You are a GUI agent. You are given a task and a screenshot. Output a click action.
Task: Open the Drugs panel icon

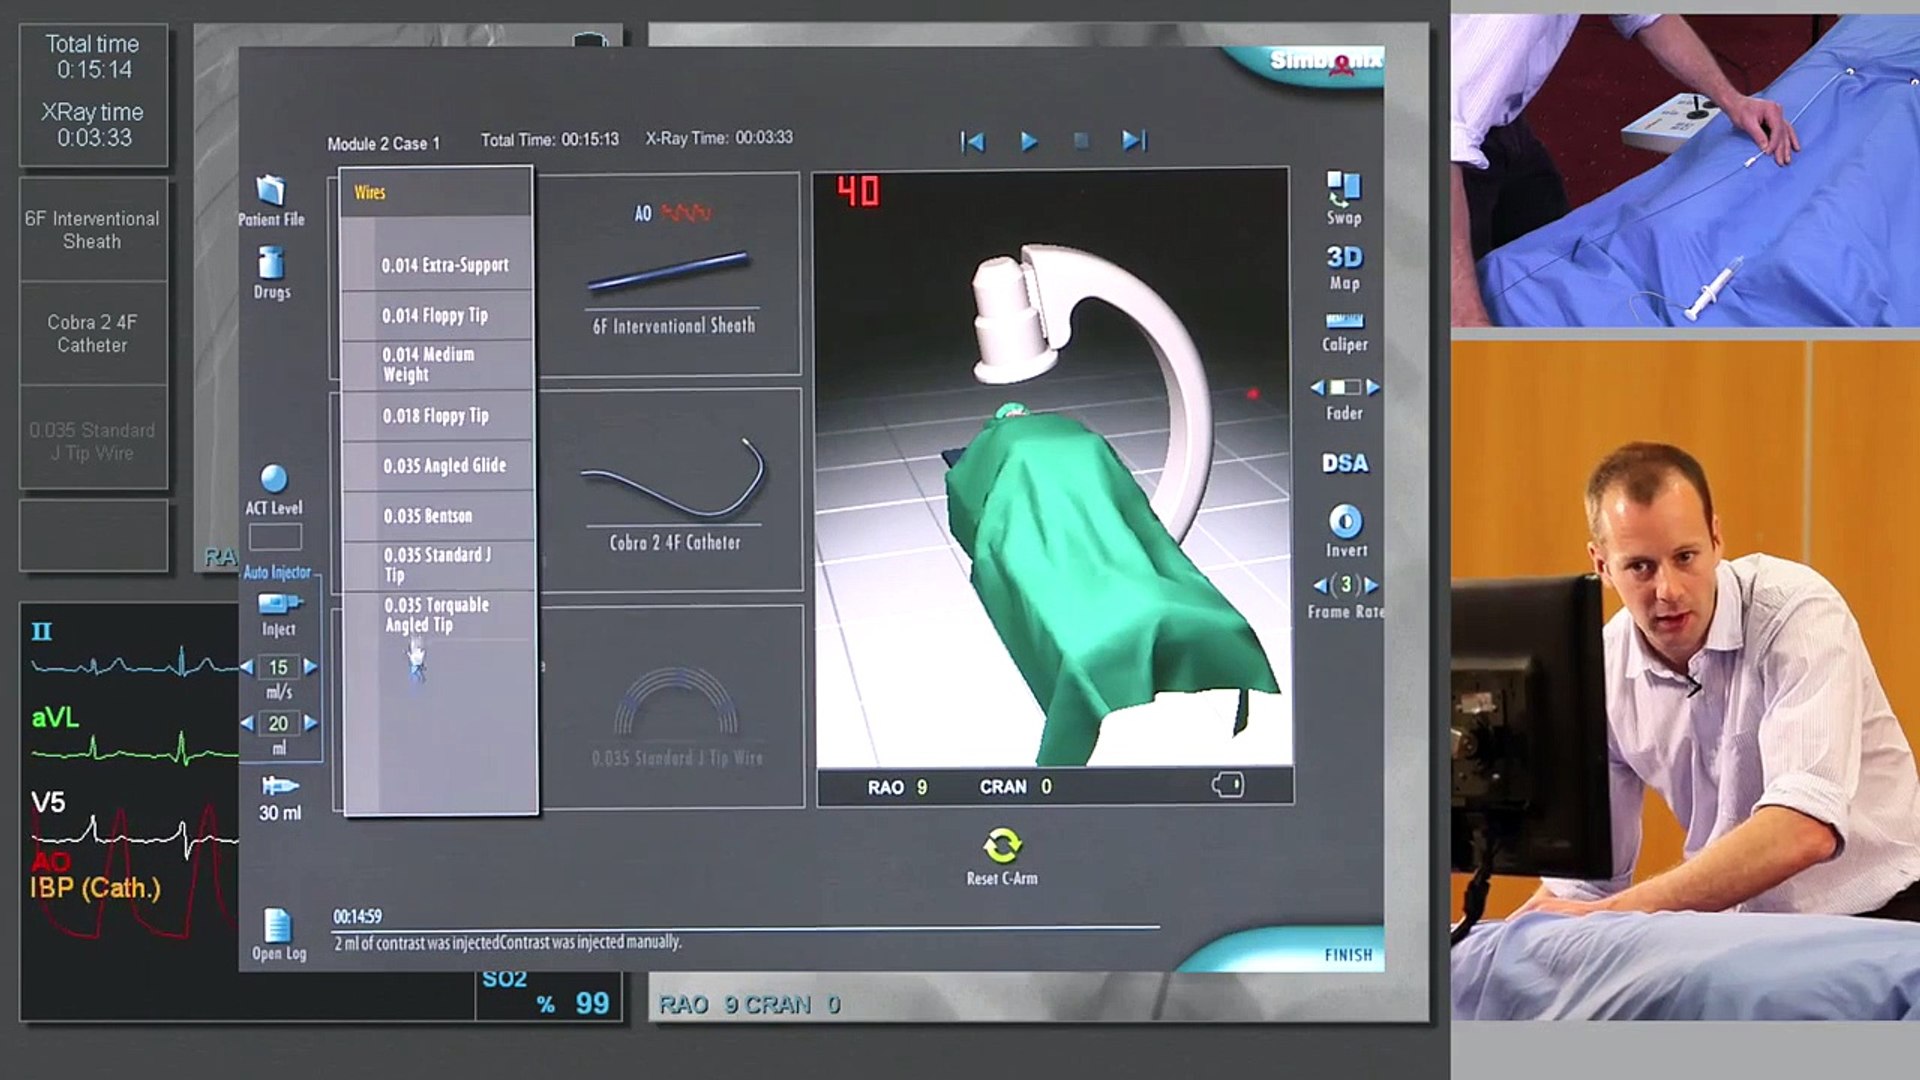pos(271,263)
